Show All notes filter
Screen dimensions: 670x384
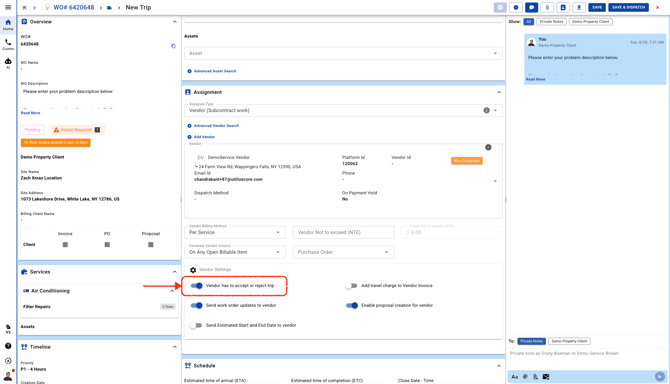coord(529,22)
